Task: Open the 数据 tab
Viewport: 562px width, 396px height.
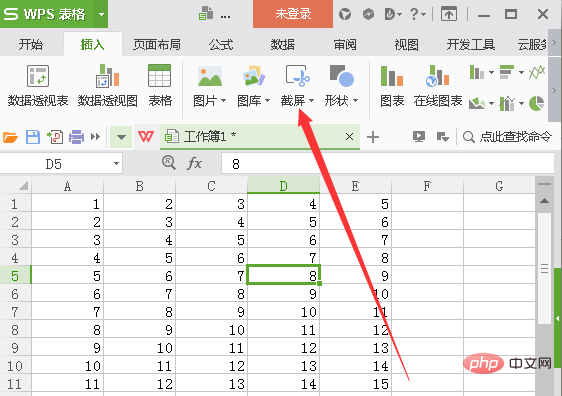Action: click(283, 45)
